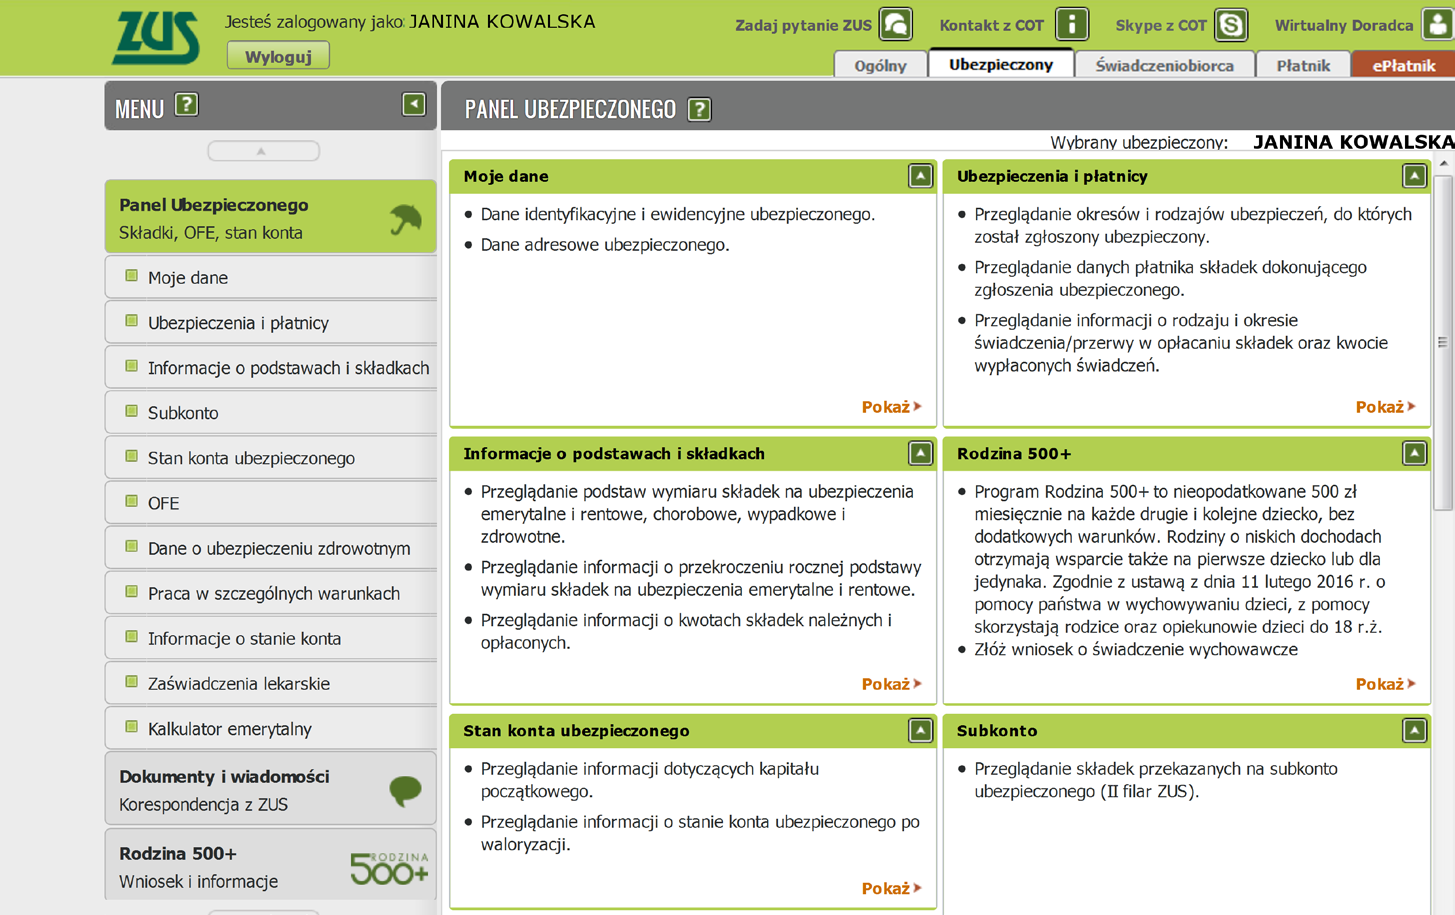Collapse the Stan konta ubezpieczonego card
The width and height of the screenshot is (1455, 915).
pyautogui.click(x=920, y=730)
